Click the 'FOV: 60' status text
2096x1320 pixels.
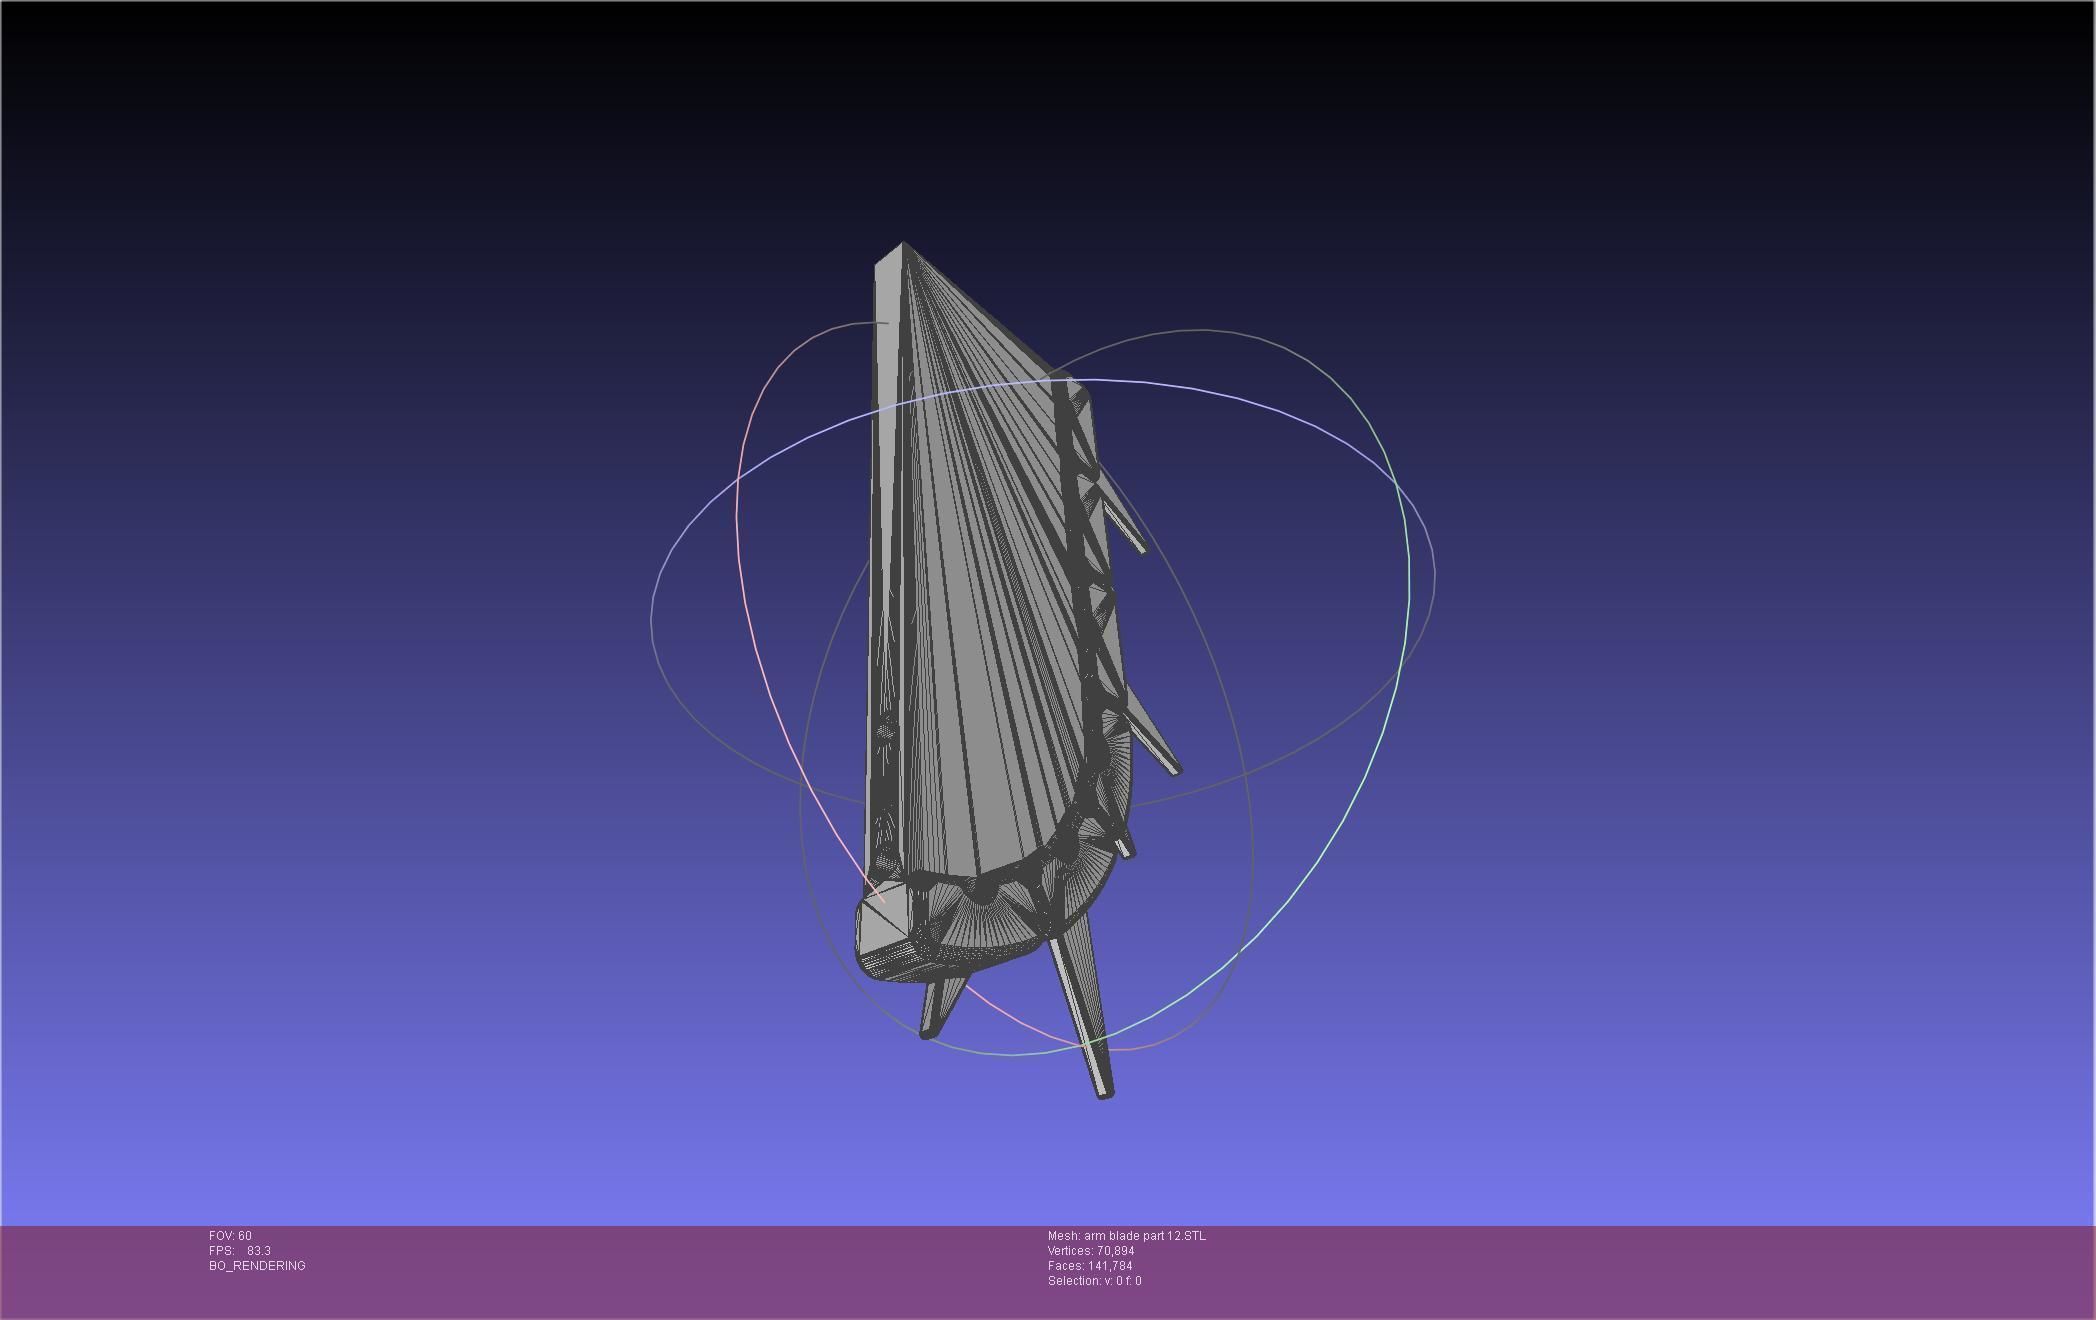230,1236
